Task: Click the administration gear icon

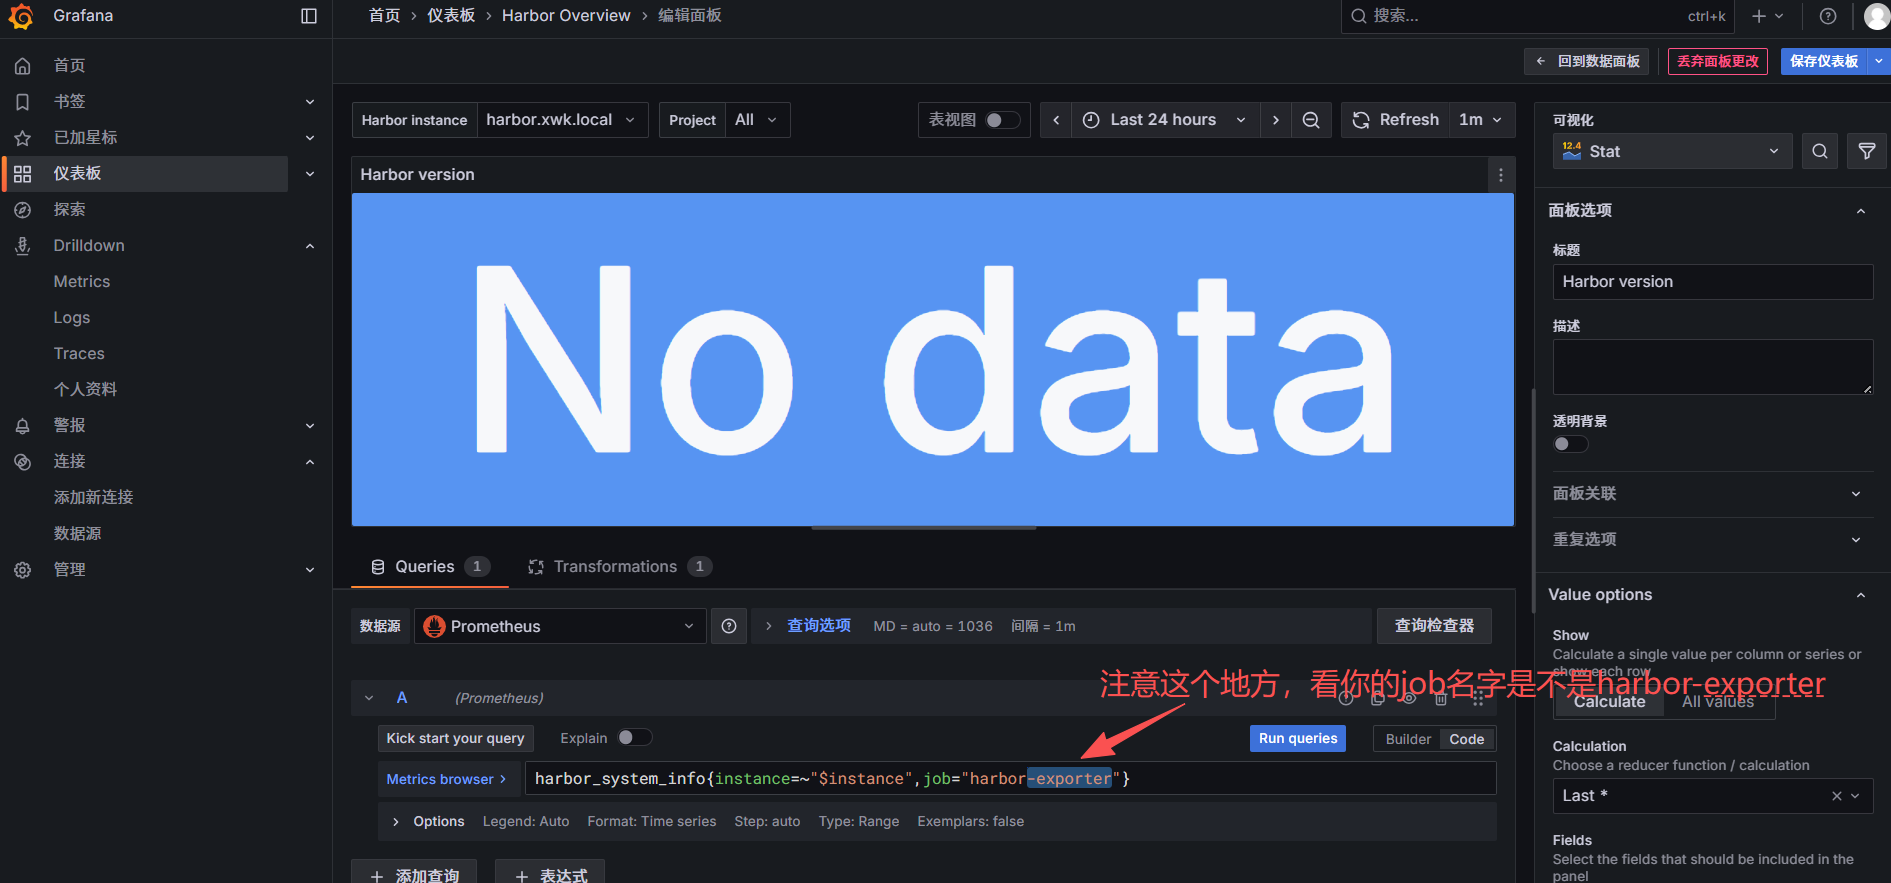Action: tap(23, 569)
